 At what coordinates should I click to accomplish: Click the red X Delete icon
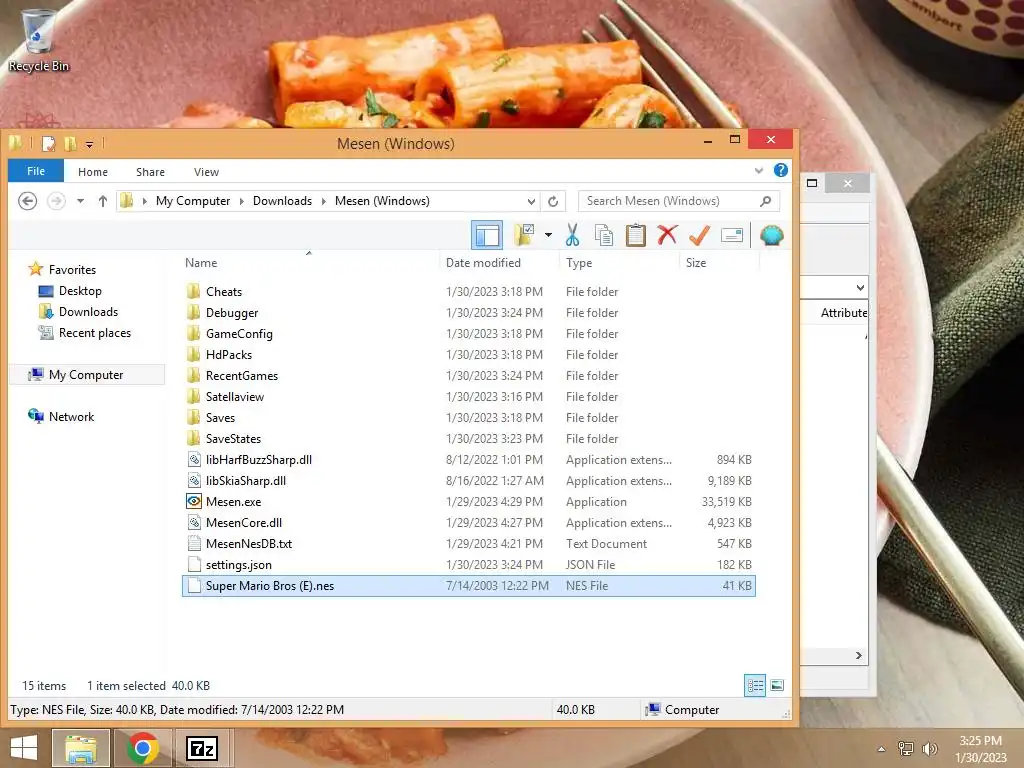coord(667,235)
